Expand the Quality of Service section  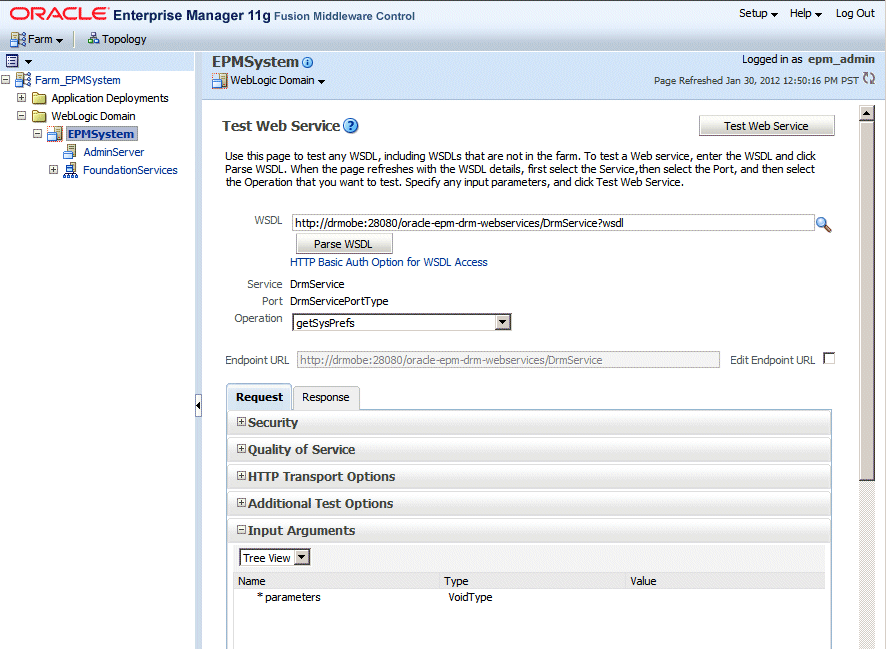click(x=241, y=449)
